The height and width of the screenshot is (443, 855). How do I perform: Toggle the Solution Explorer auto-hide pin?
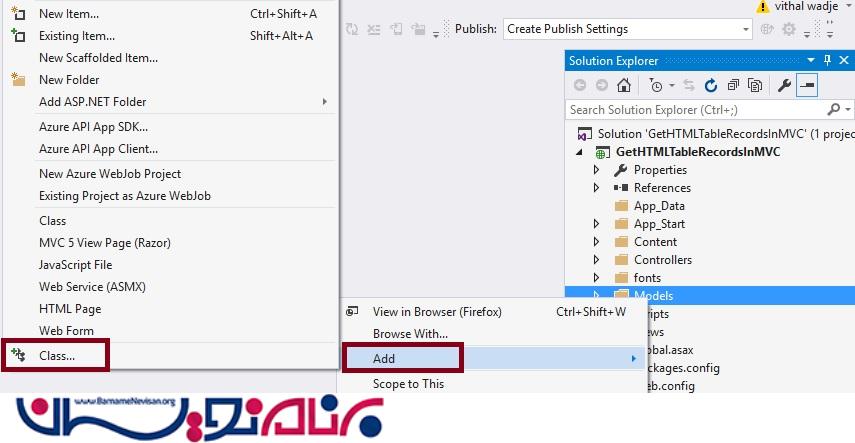(x=828, y=61)
